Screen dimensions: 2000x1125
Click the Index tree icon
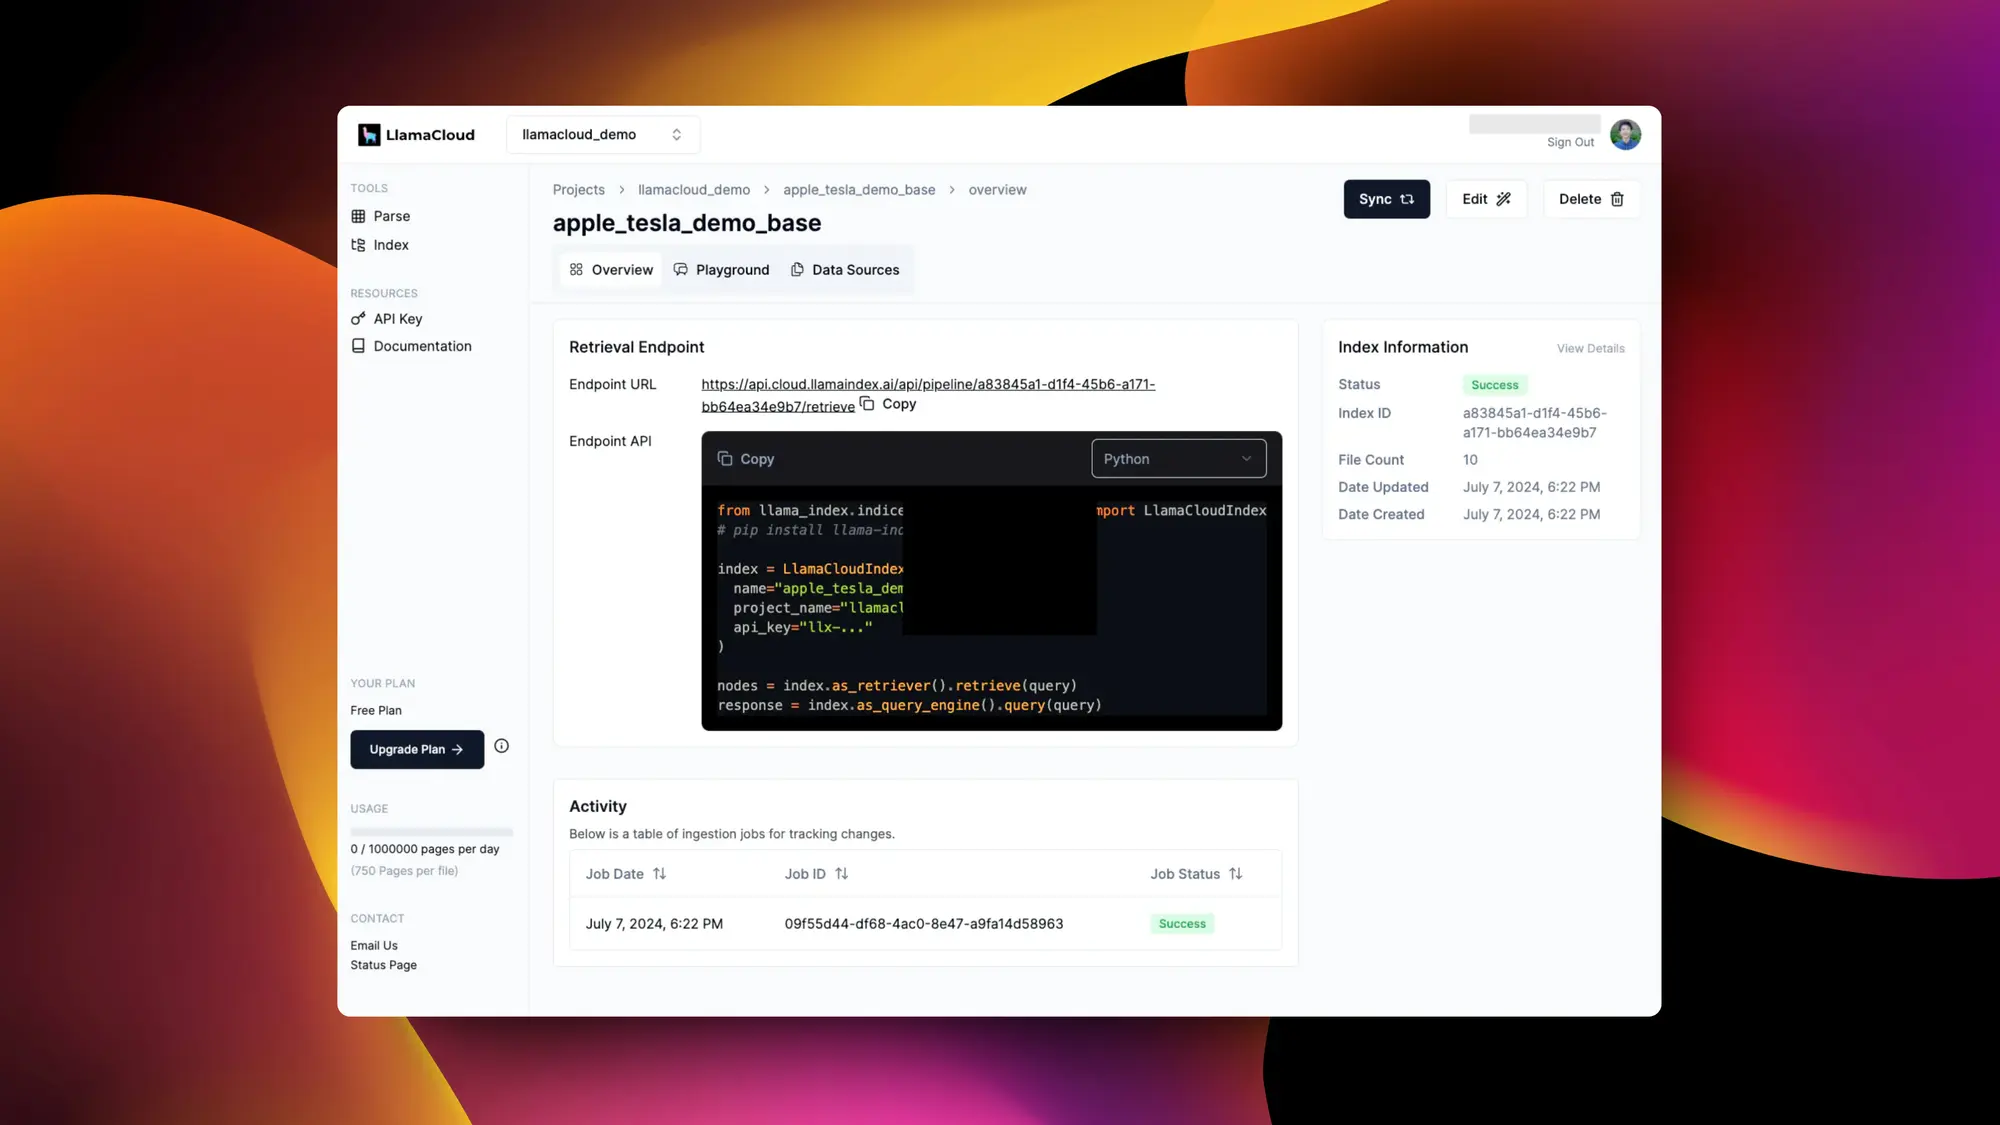358,245
